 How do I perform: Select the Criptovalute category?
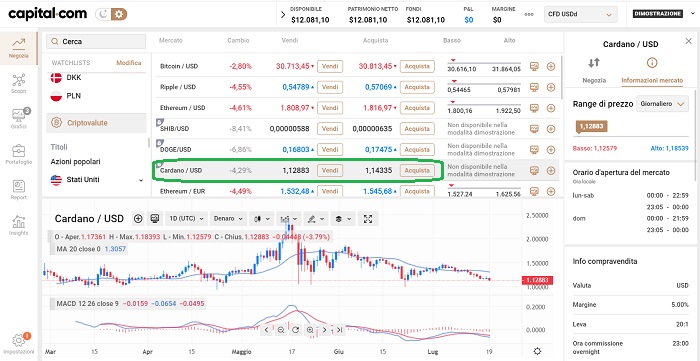pyautogui.click(x=96, y=123)
